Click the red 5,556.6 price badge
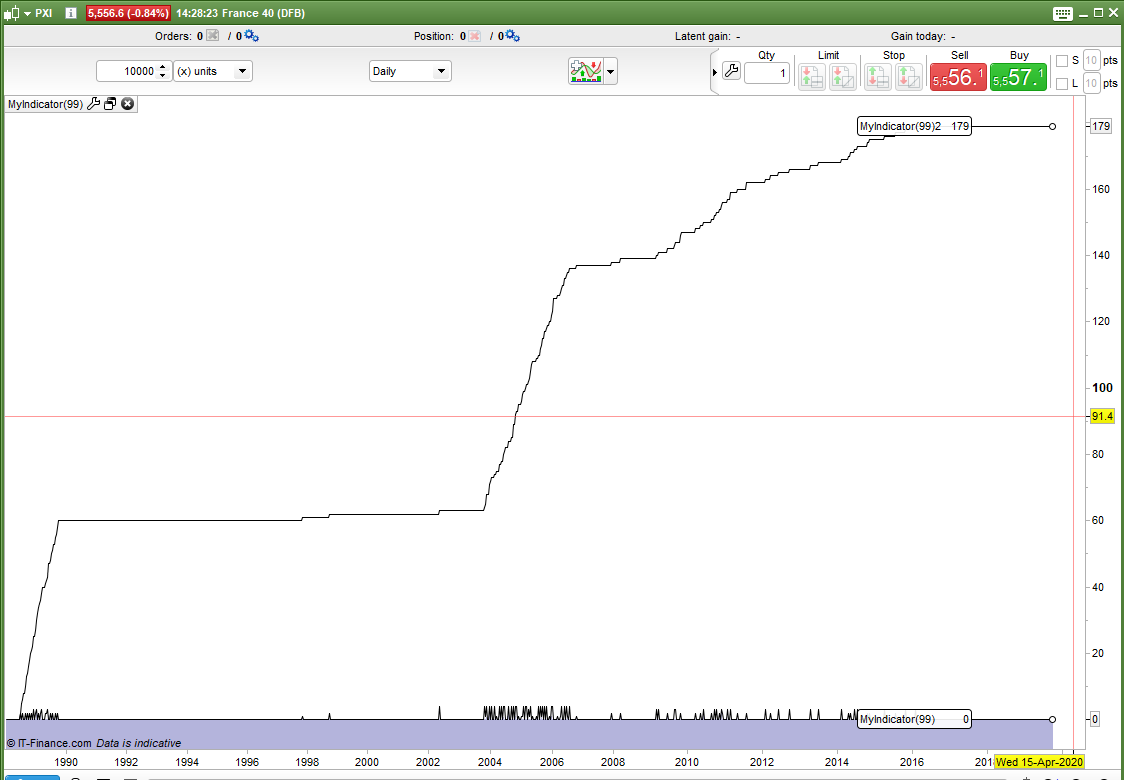1124x780 pixels. (x=128, y=13)
